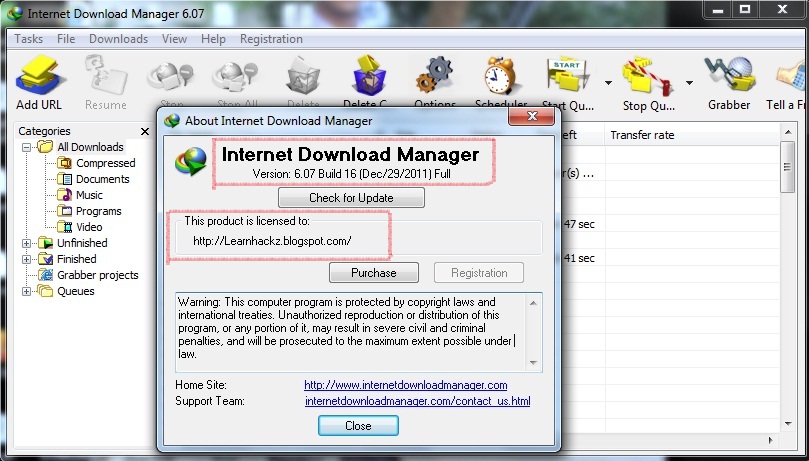Click the IDM logo in the About dialog
This screenshot has width=809, height=461.
pyautogui.click(x=191, y=160)
